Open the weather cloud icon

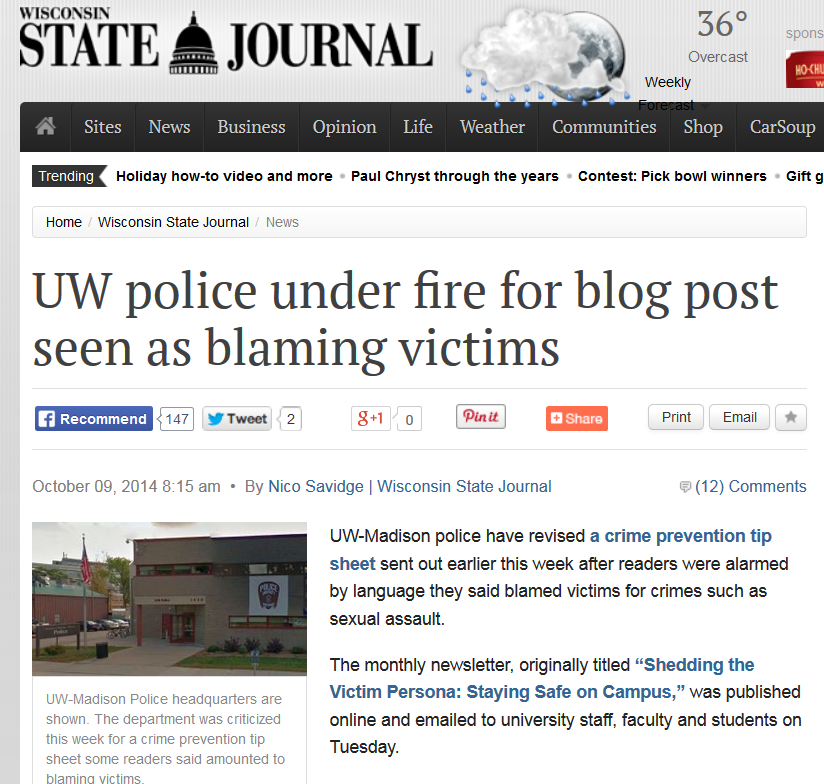click(x=544, y=57)
